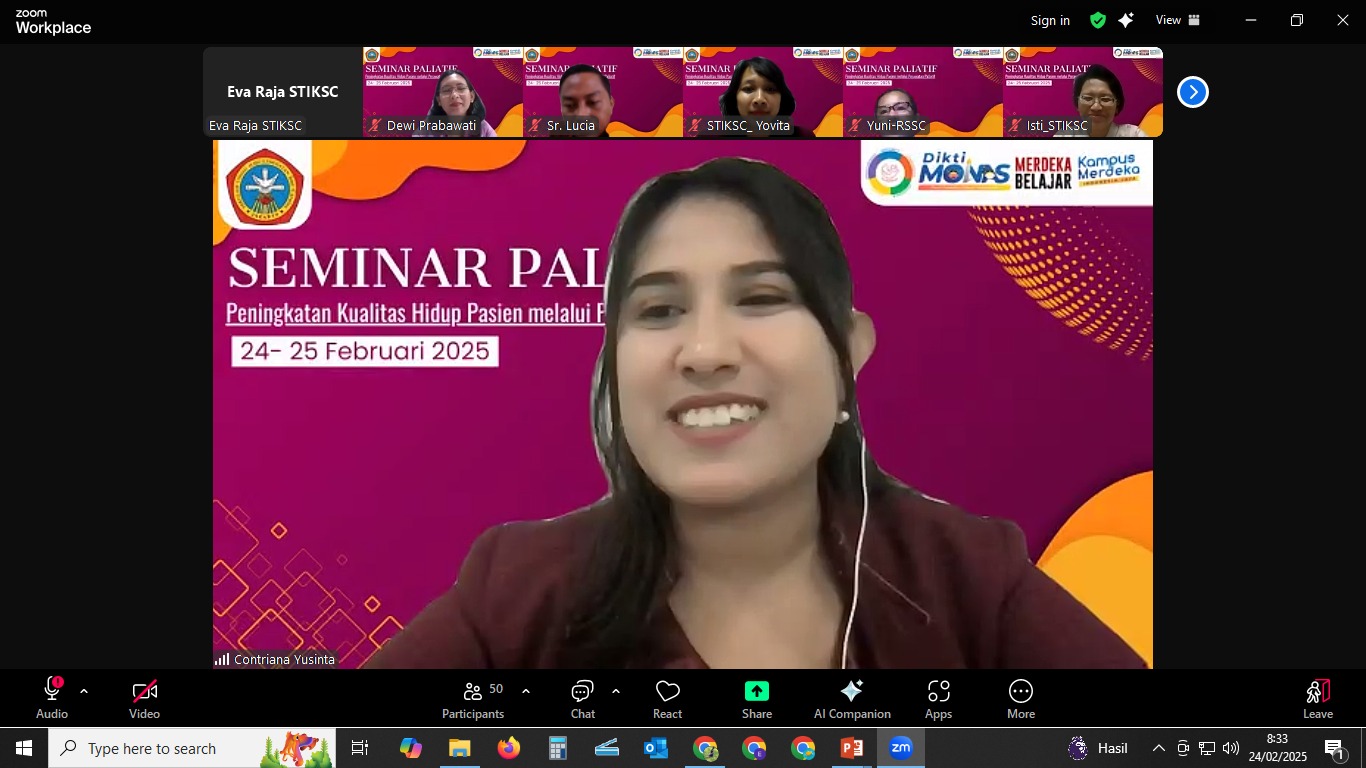This screenshot has height=768, width=1366.
Task: Leave the meeting
Action: click(1317, 699)
